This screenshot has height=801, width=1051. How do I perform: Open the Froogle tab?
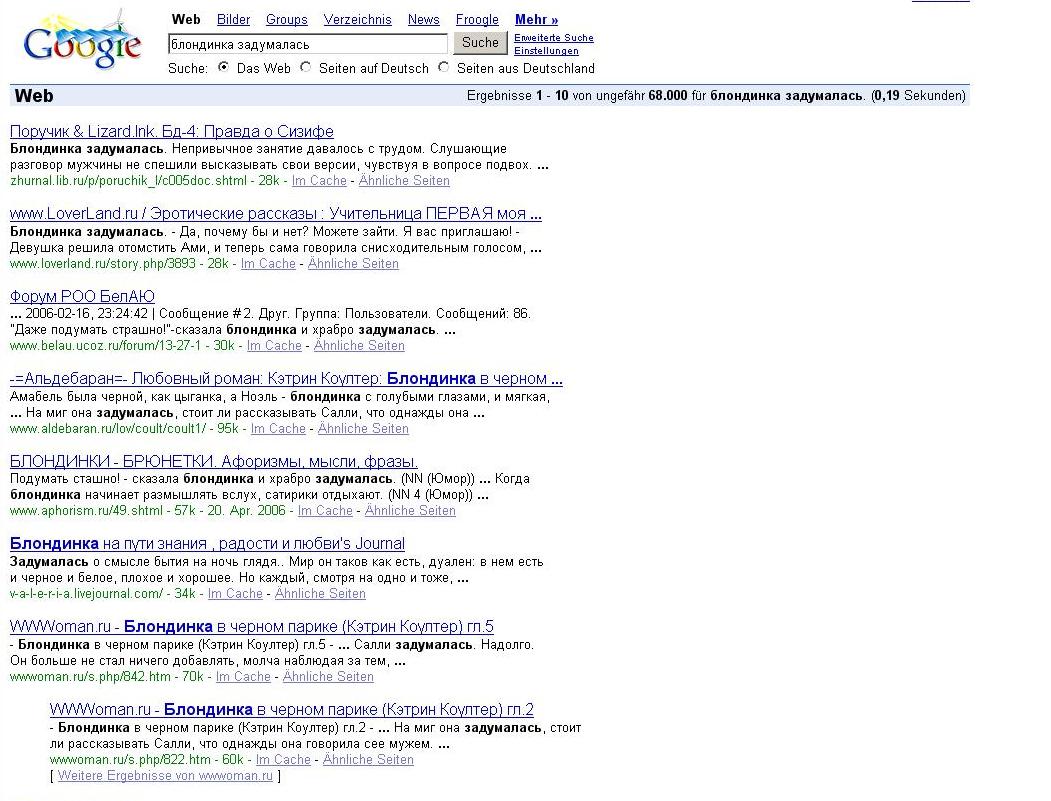pos(477,19)
